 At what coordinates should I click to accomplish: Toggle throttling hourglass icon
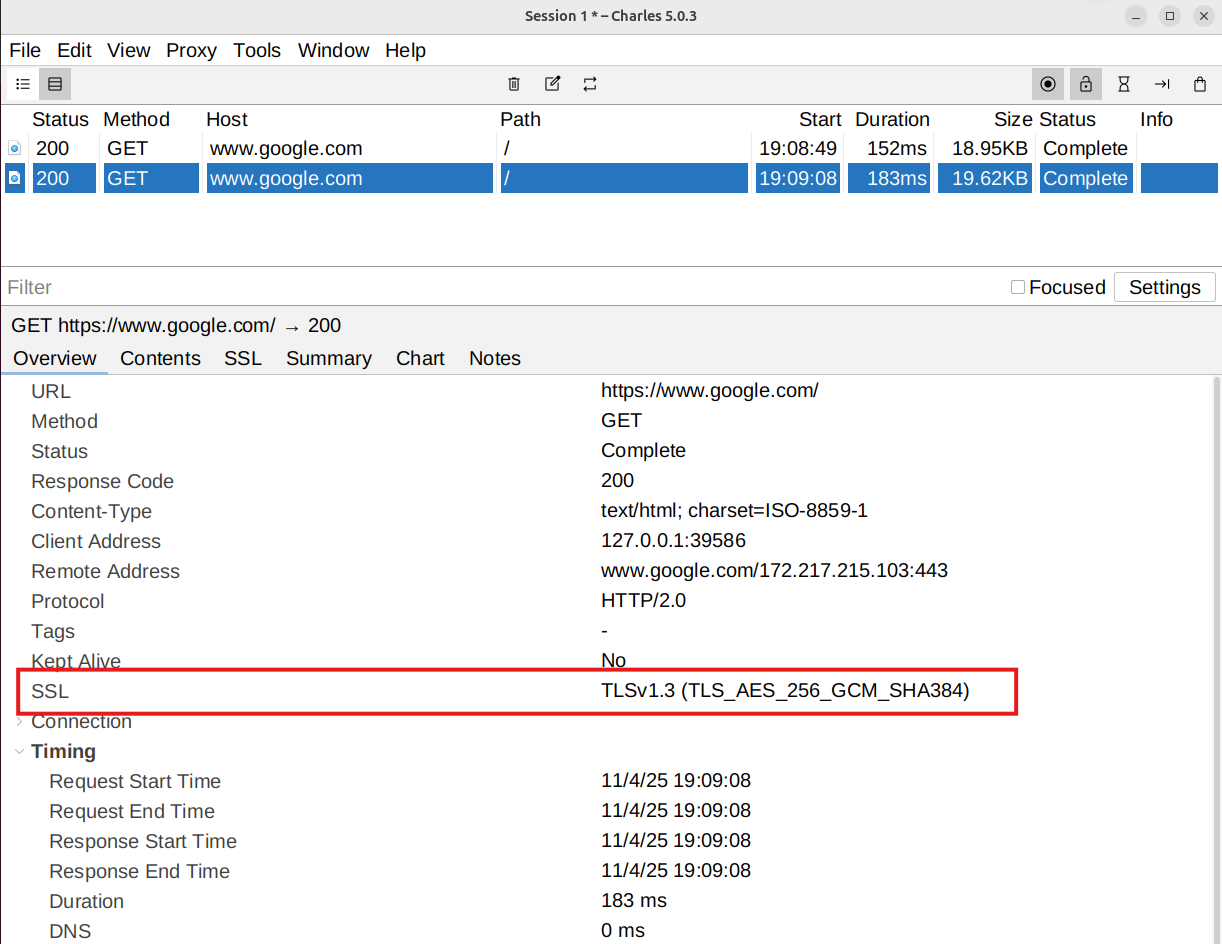click(x=1124, y=84)
